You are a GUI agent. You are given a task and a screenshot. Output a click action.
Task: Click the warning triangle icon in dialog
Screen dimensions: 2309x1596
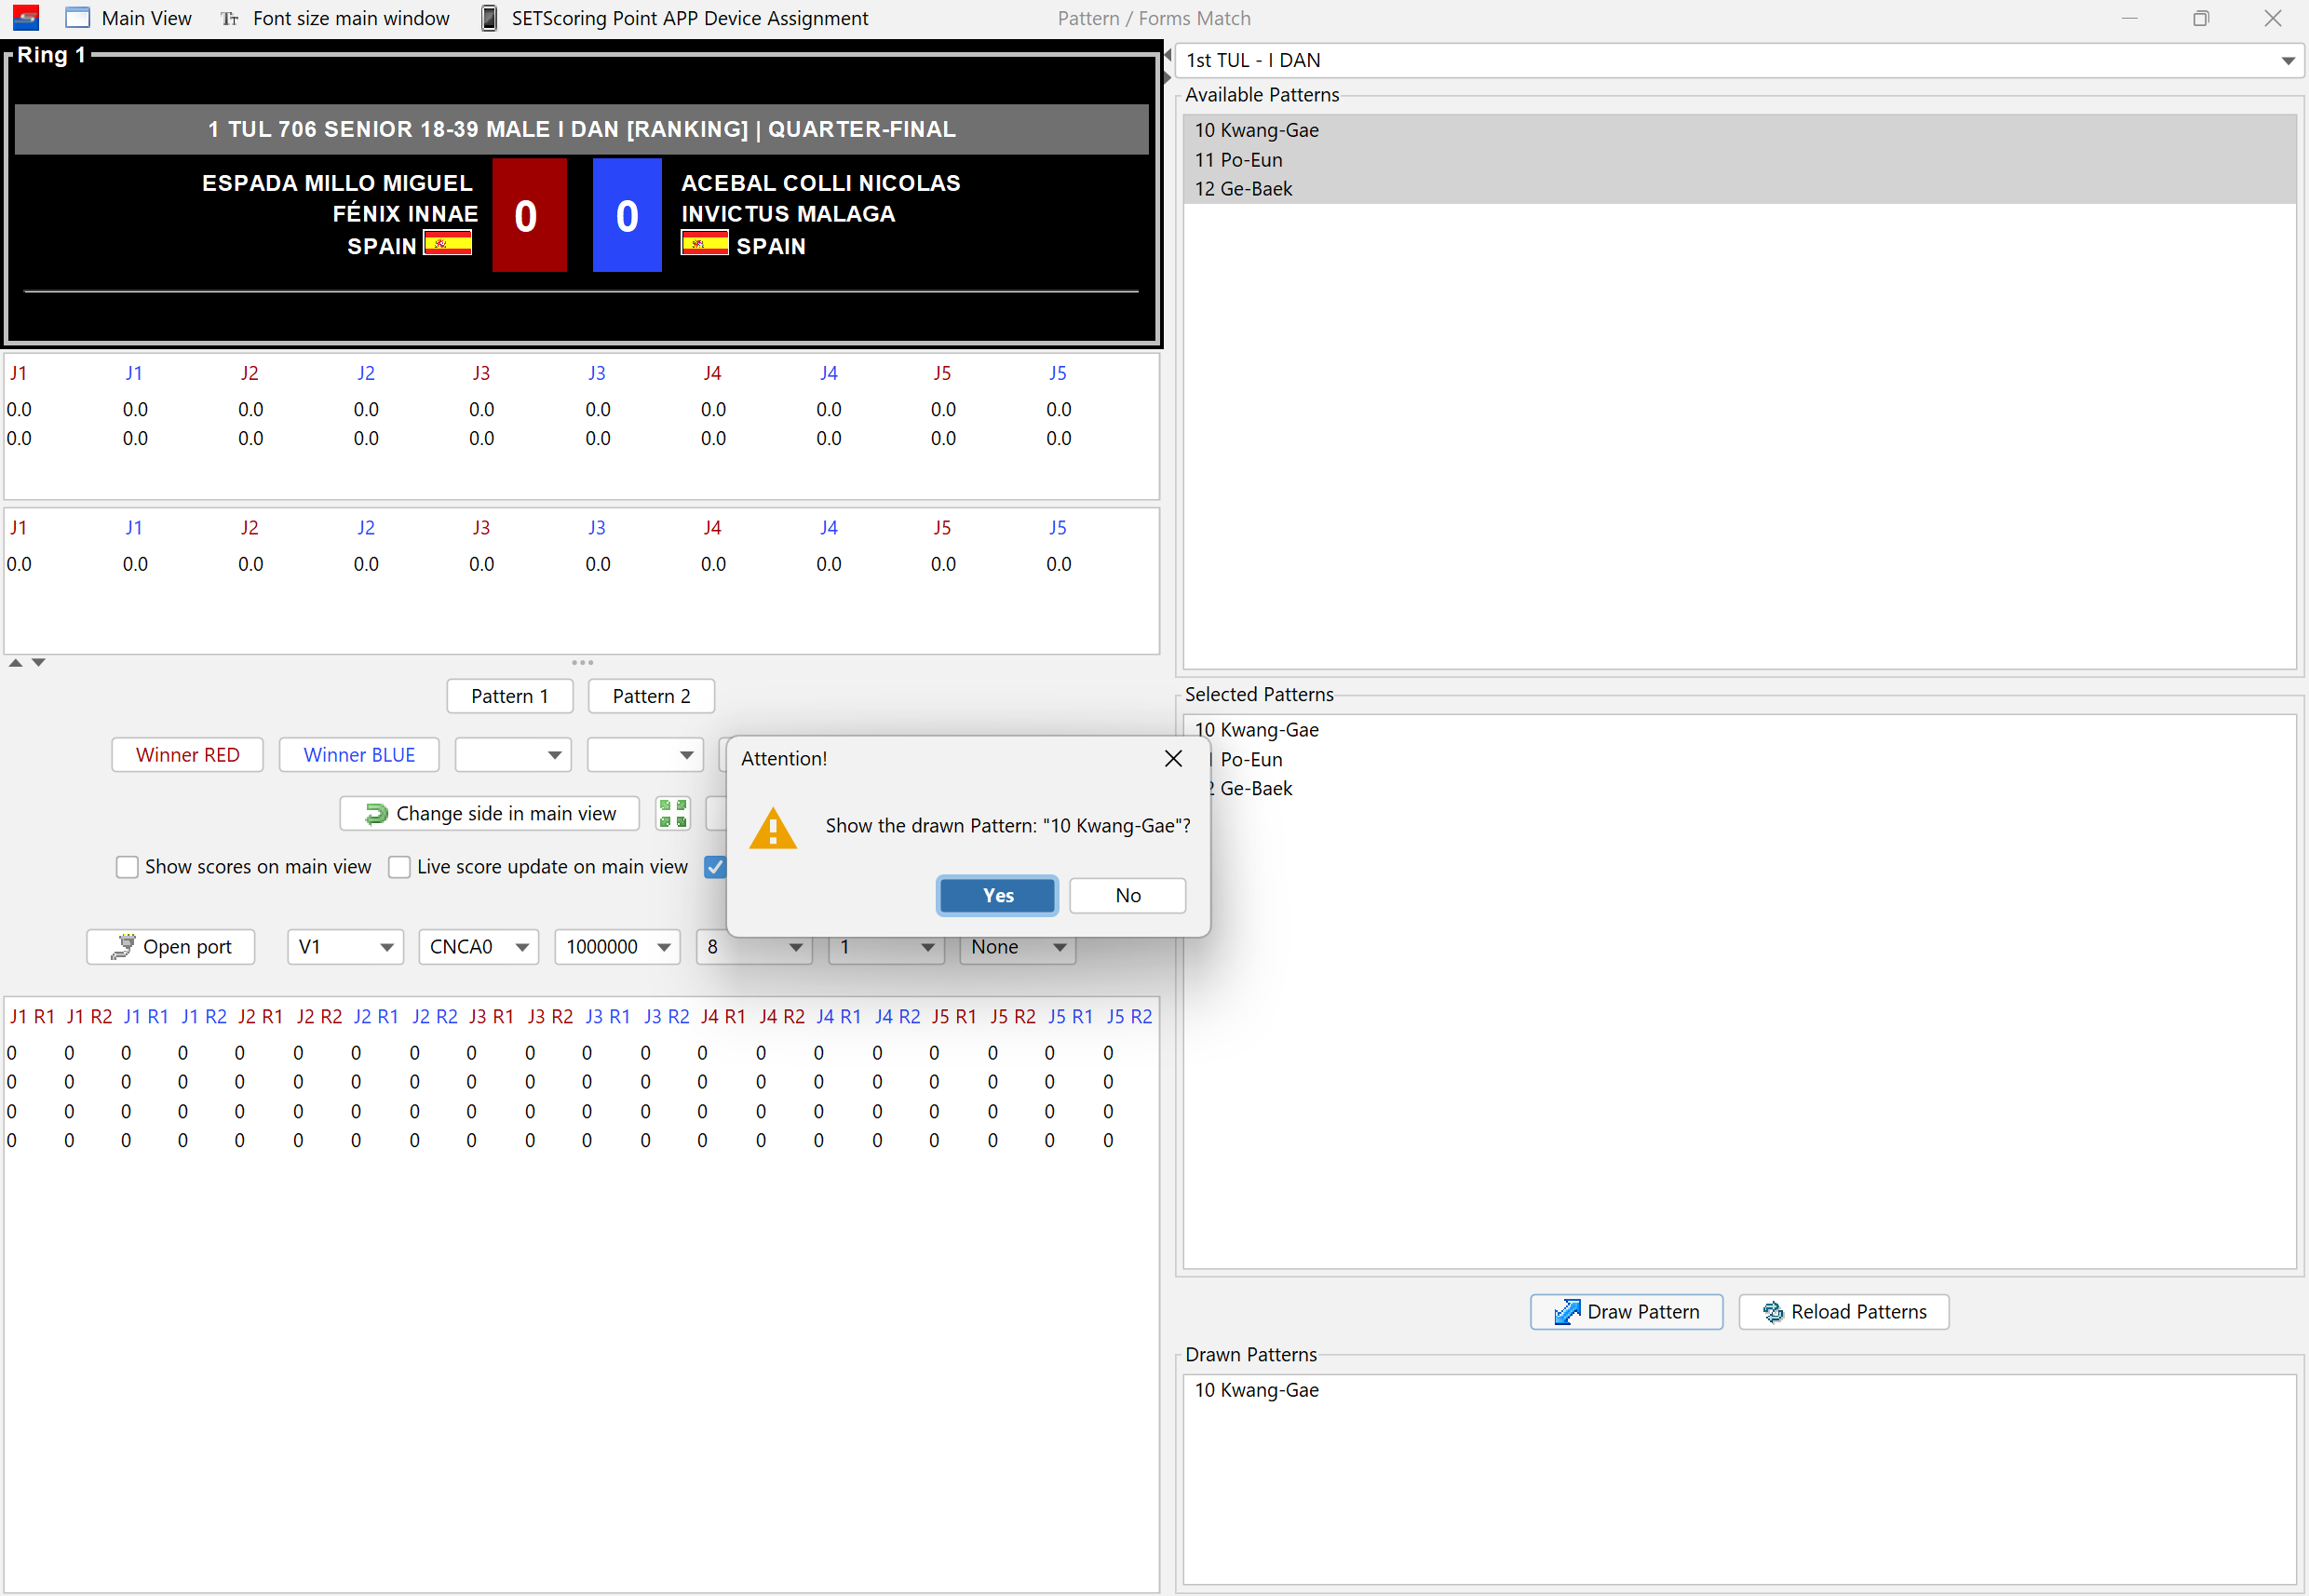tap(773, 828)
